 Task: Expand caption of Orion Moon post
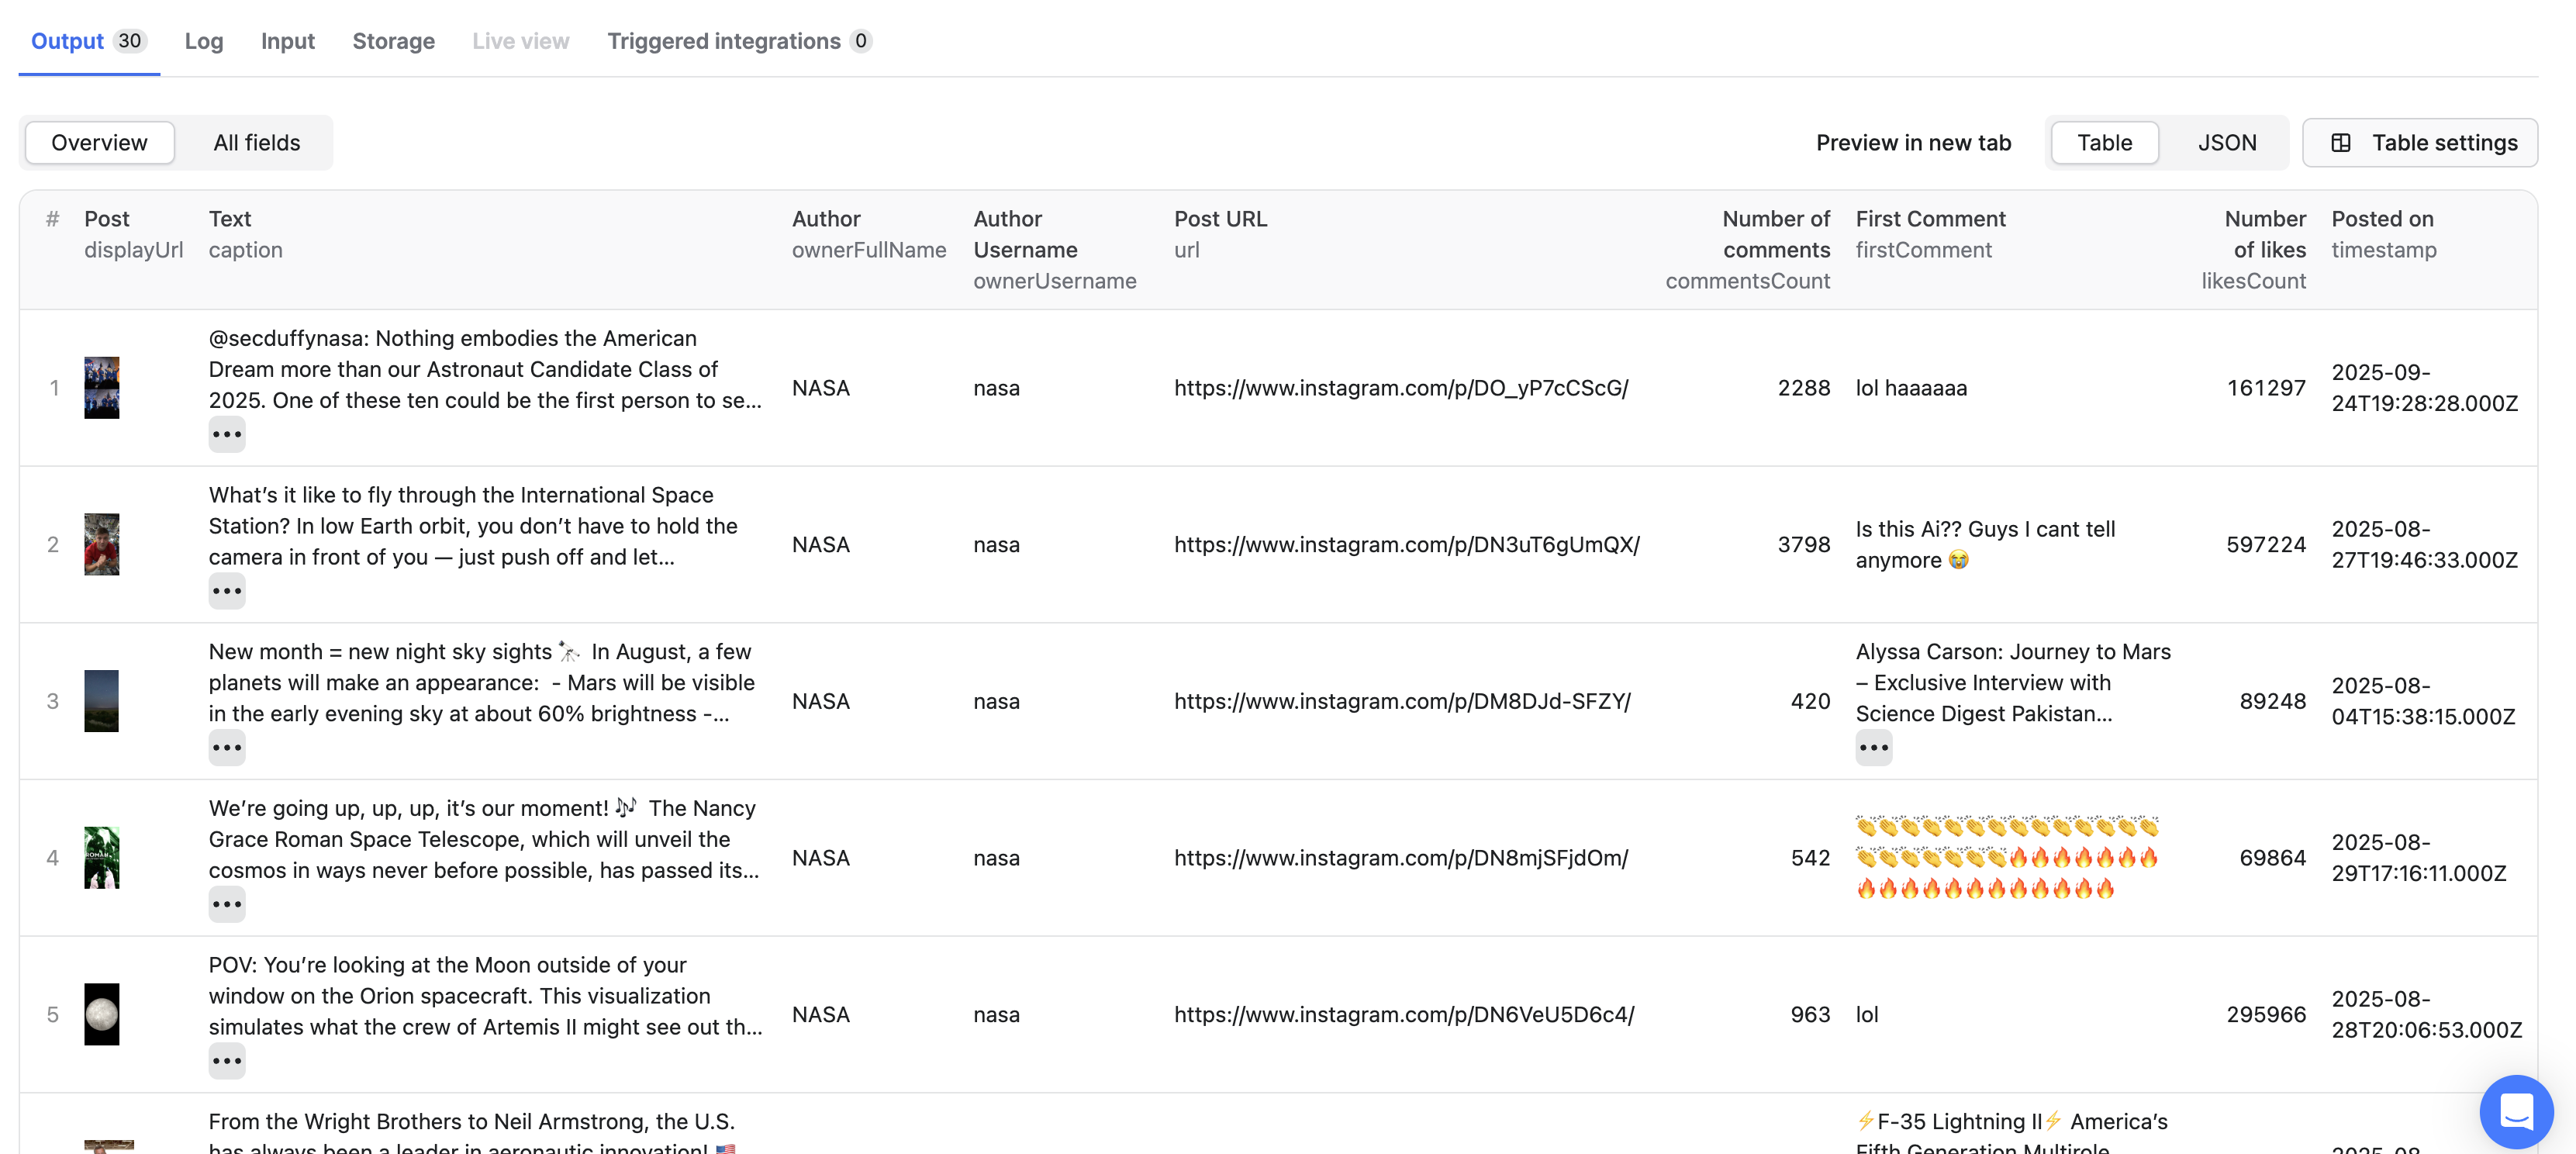(x=227, y=1061)
